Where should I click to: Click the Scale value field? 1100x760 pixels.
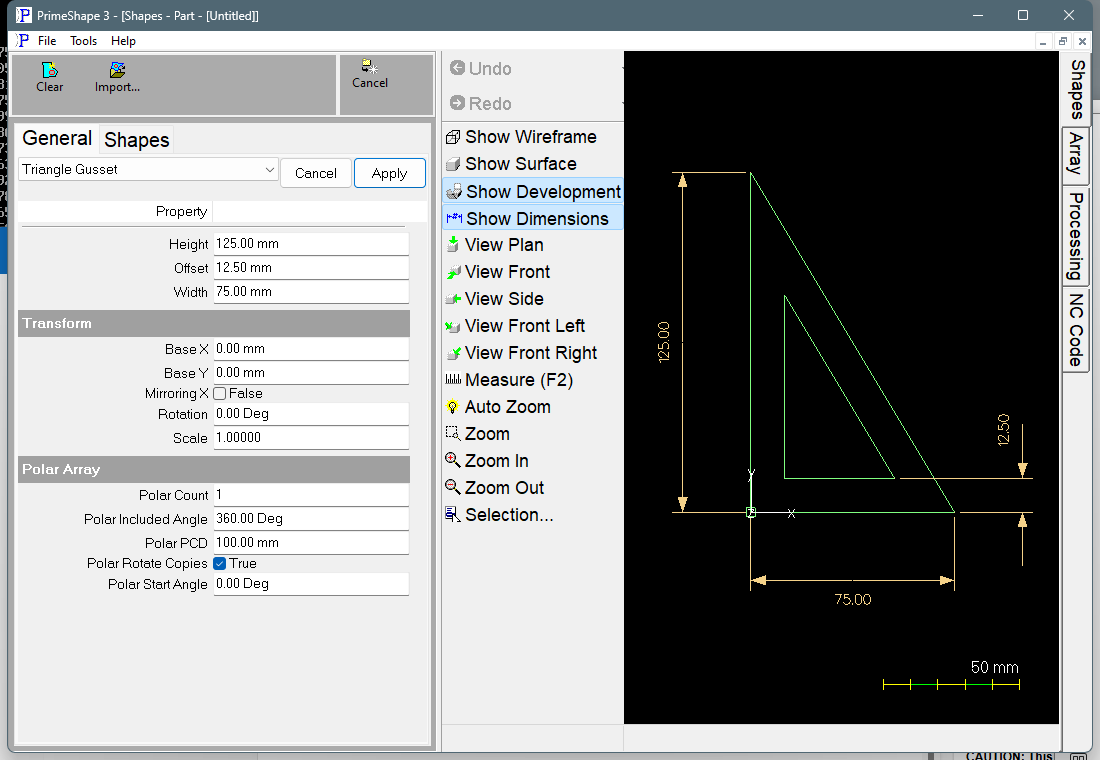(x=311, y=438)
